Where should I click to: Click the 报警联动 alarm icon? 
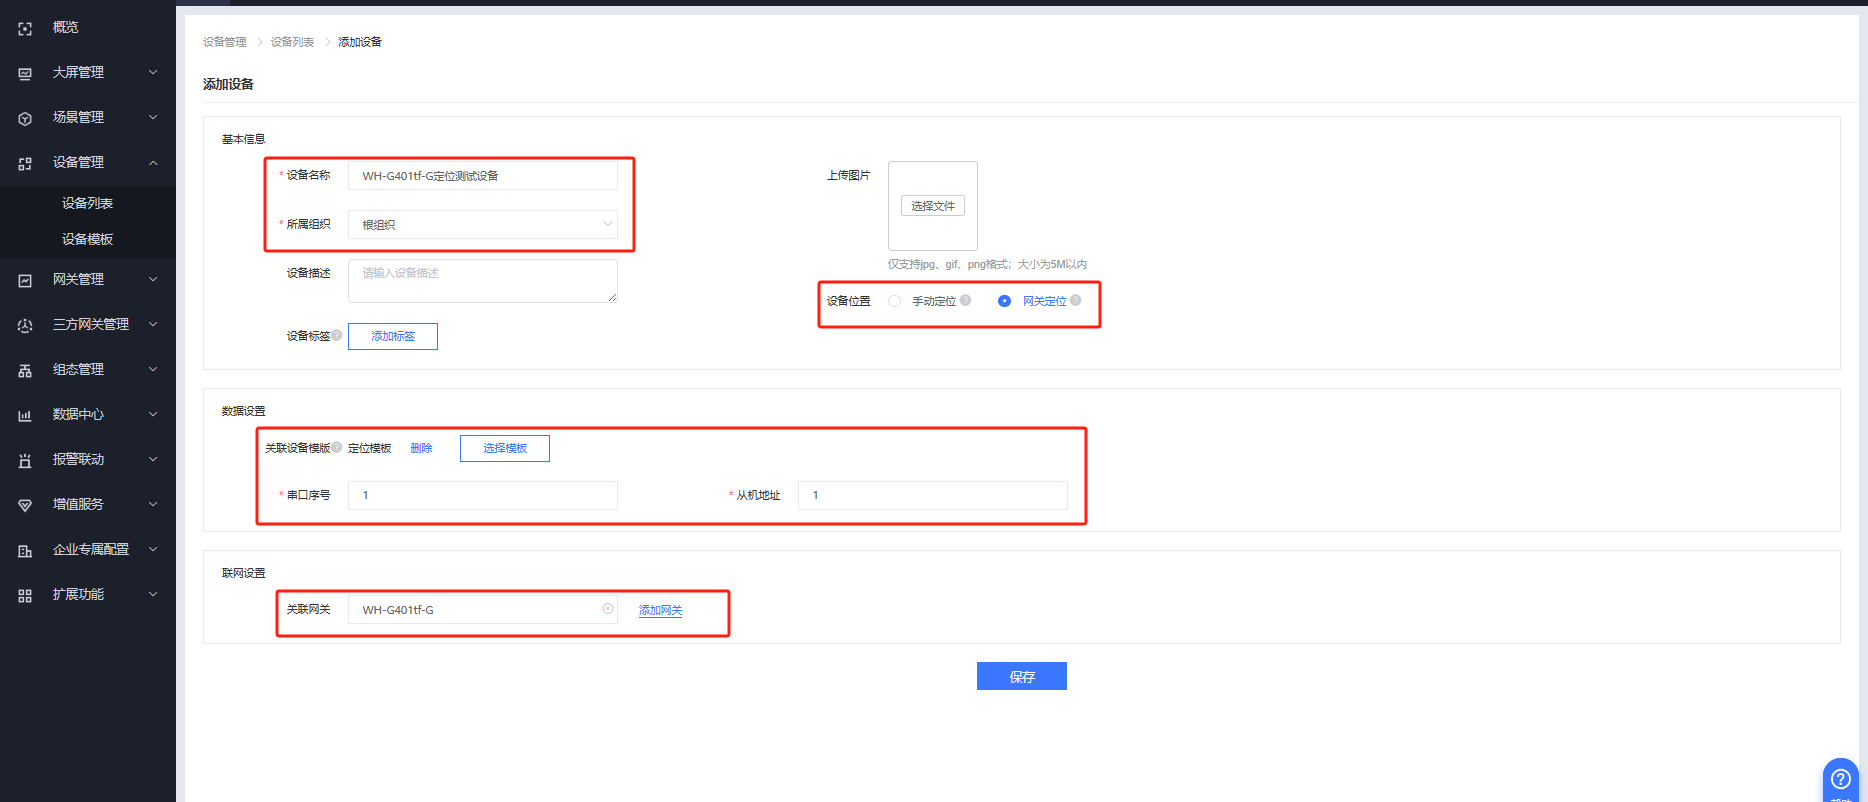point(25,461)
